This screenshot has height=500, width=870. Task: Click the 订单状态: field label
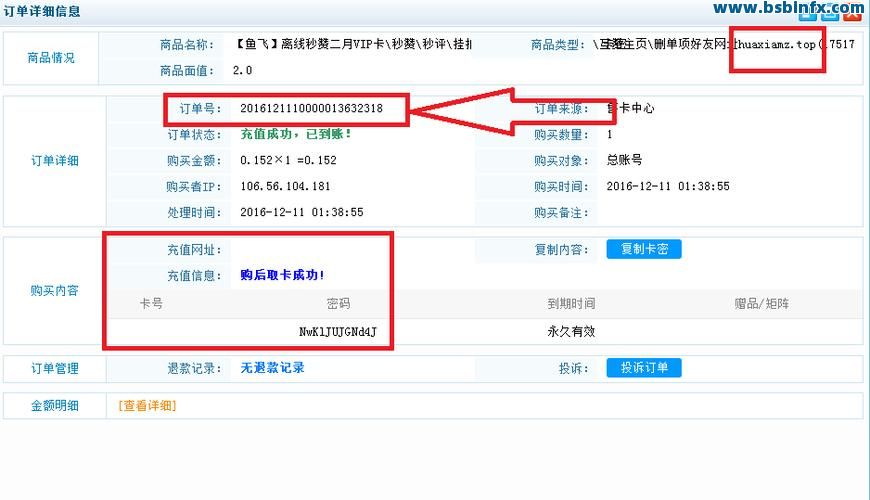click(194, 134)
